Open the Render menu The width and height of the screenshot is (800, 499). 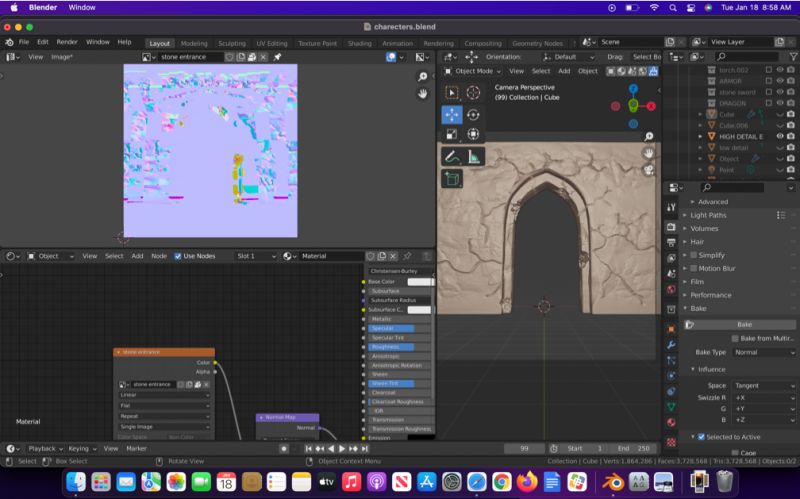67,42
